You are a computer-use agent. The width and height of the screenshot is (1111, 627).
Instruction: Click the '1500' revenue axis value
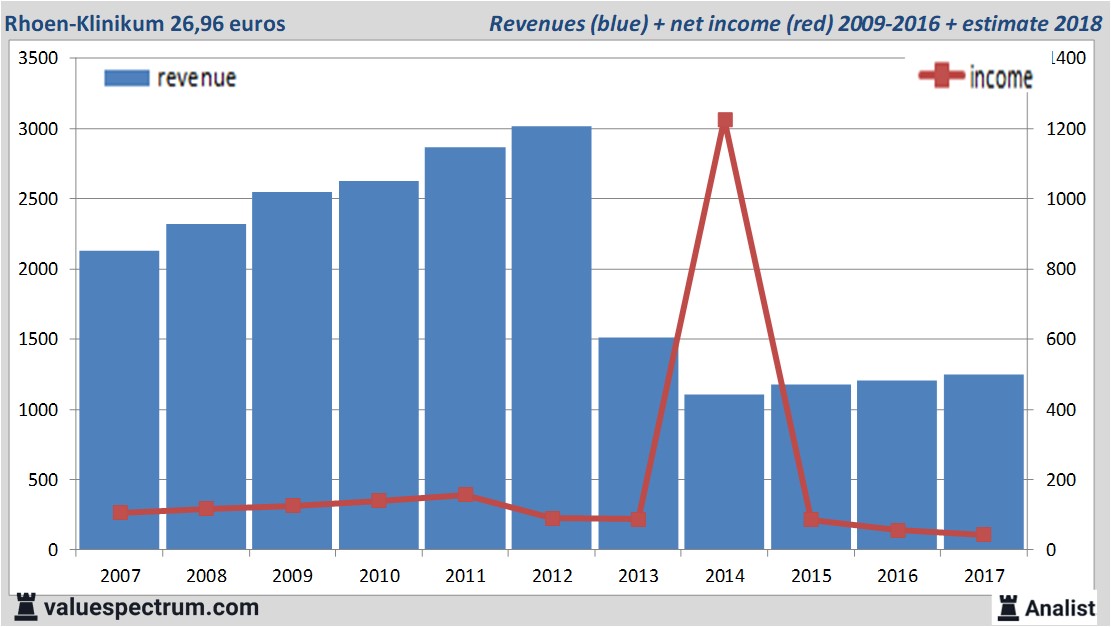tap(38, 339)
